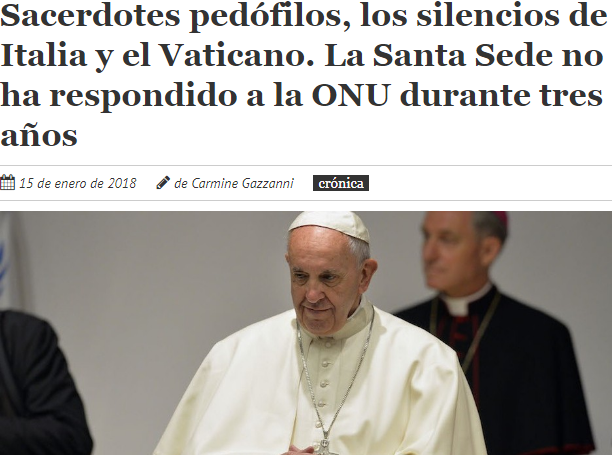Open the article's main photo
This screenshot has height=455, width=612.
coord(306,333)
